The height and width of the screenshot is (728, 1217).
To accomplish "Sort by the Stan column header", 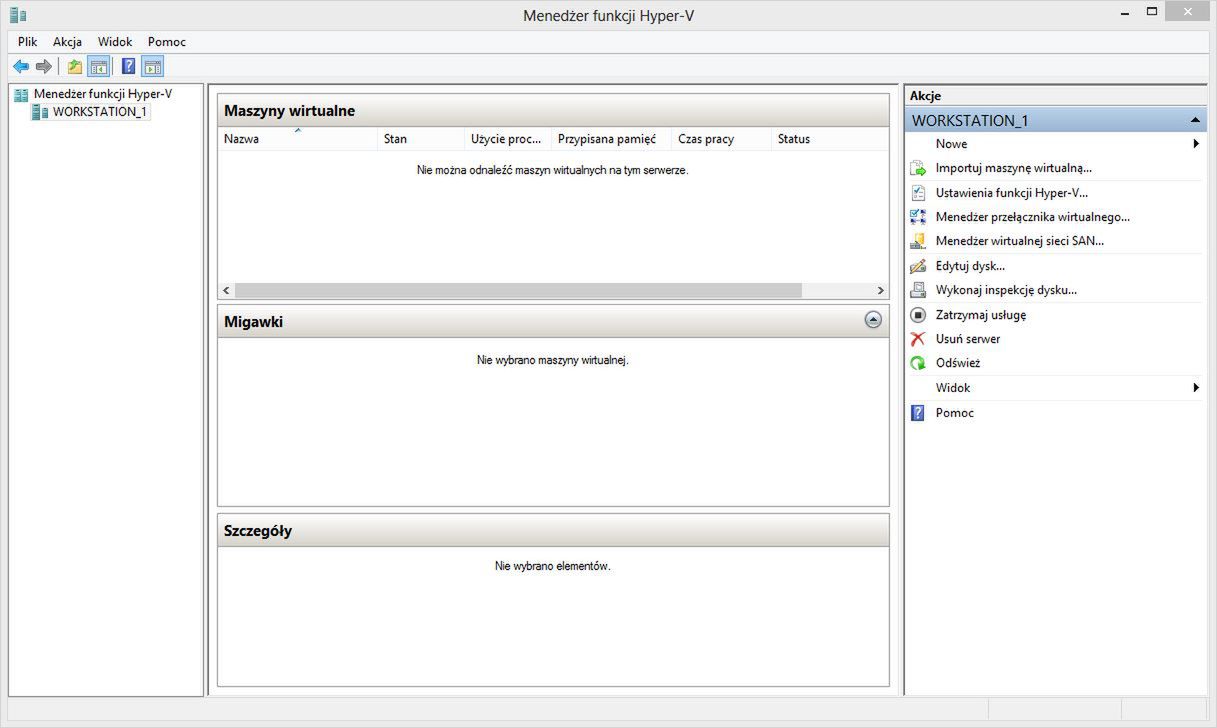I will (x=423, y=139).
